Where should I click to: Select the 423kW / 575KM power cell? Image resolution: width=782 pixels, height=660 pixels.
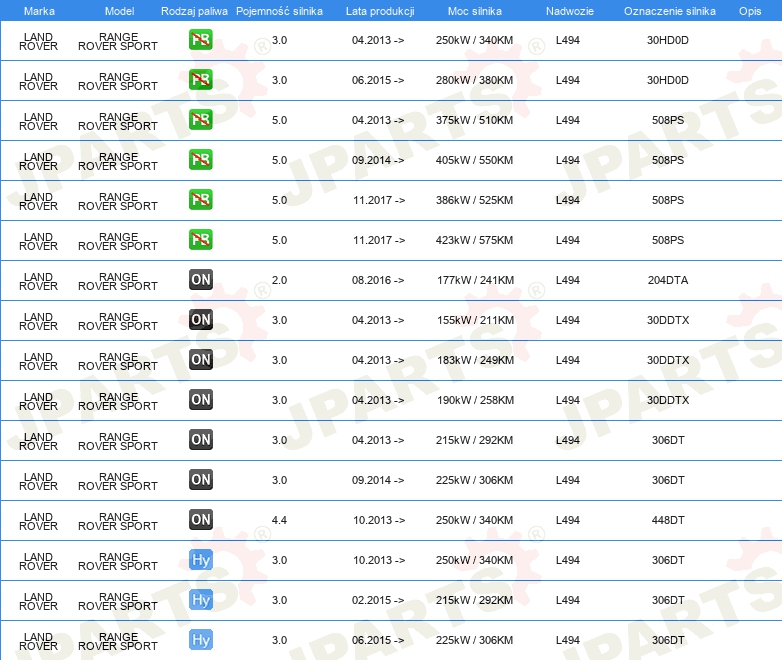pyautogui.click(x=474, y=240)
